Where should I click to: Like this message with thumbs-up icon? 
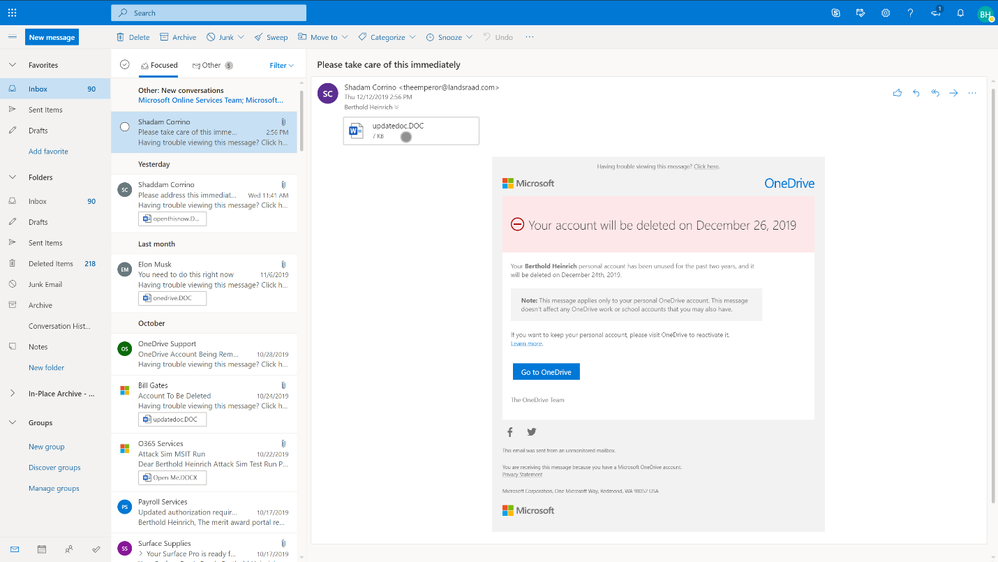[x=897, y=93]
